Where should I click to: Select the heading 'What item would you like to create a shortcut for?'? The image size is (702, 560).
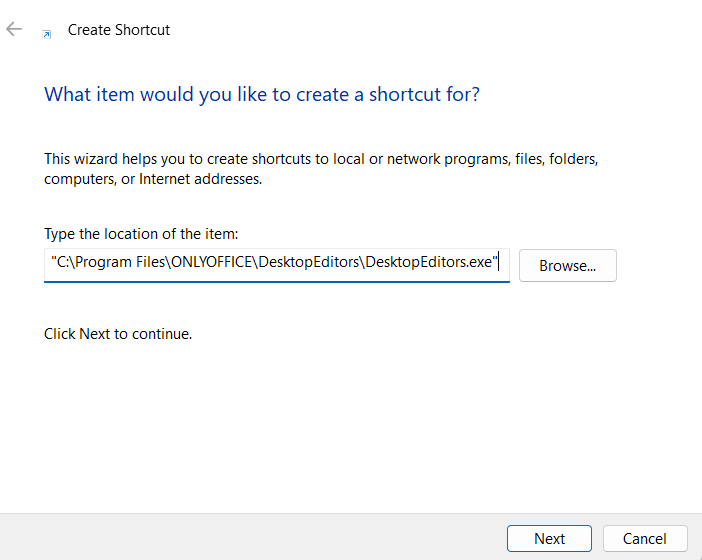click(262, 94)
